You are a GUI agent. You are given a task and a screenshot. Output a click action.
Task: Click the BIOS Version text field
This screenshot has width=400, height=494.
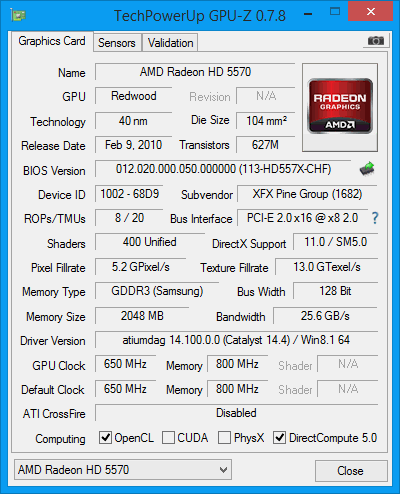(x=223, y=169)
